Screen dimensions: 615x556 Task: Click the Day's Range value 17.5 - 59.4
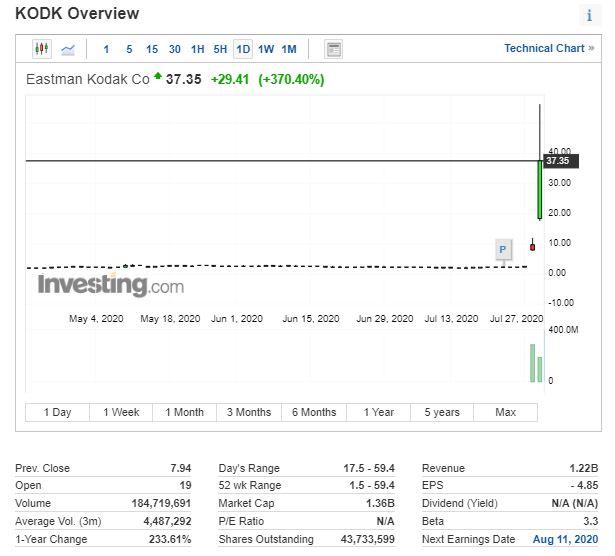click(369, 468)
